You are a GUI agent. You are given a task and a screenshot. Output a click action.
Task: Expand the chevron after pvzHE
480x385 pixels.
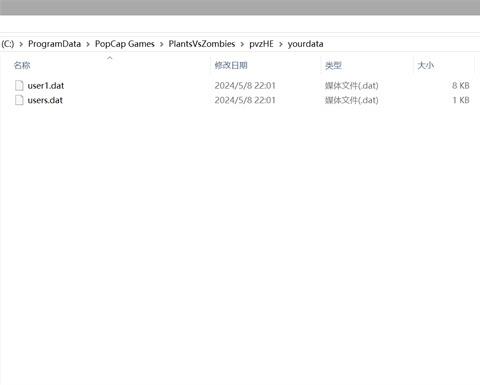click(x=281, y=44)
